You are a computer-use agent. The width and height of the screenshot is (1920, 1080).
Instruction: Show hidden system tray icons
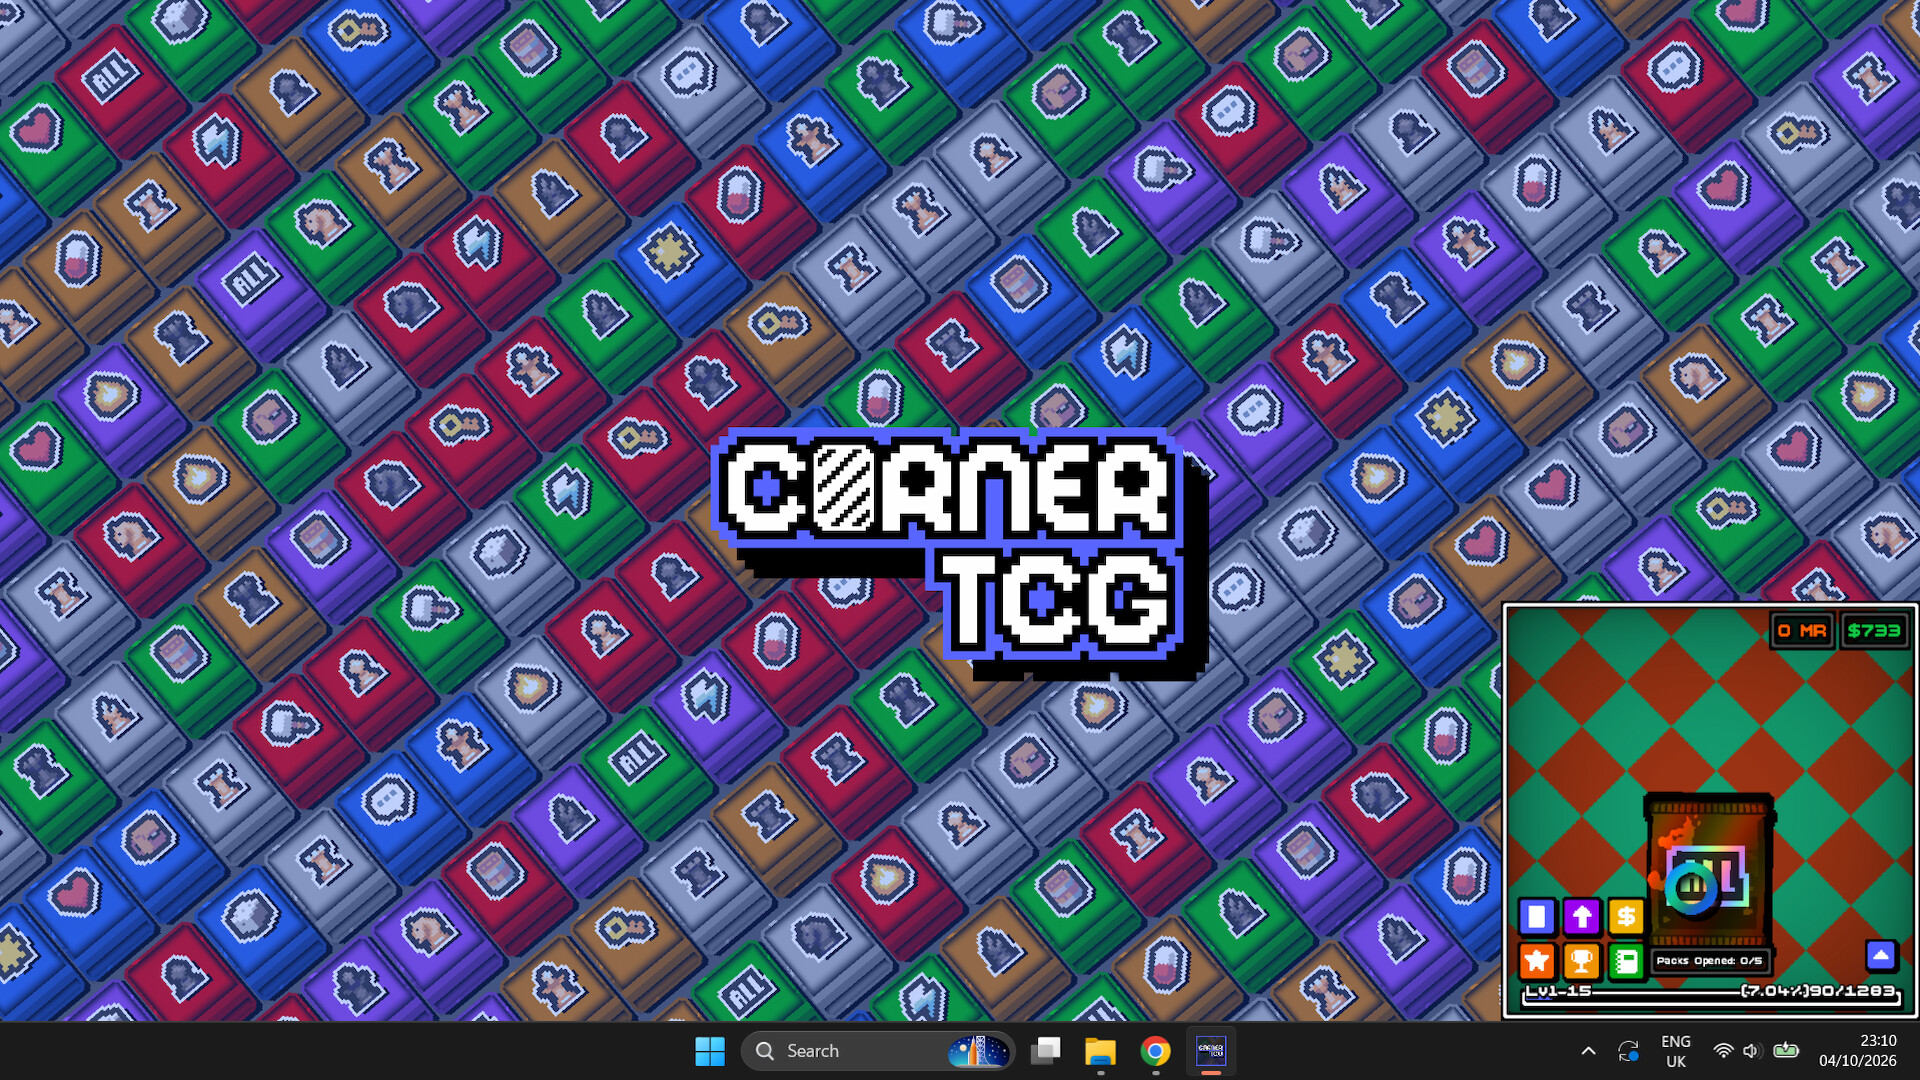coord(1588,1051)
